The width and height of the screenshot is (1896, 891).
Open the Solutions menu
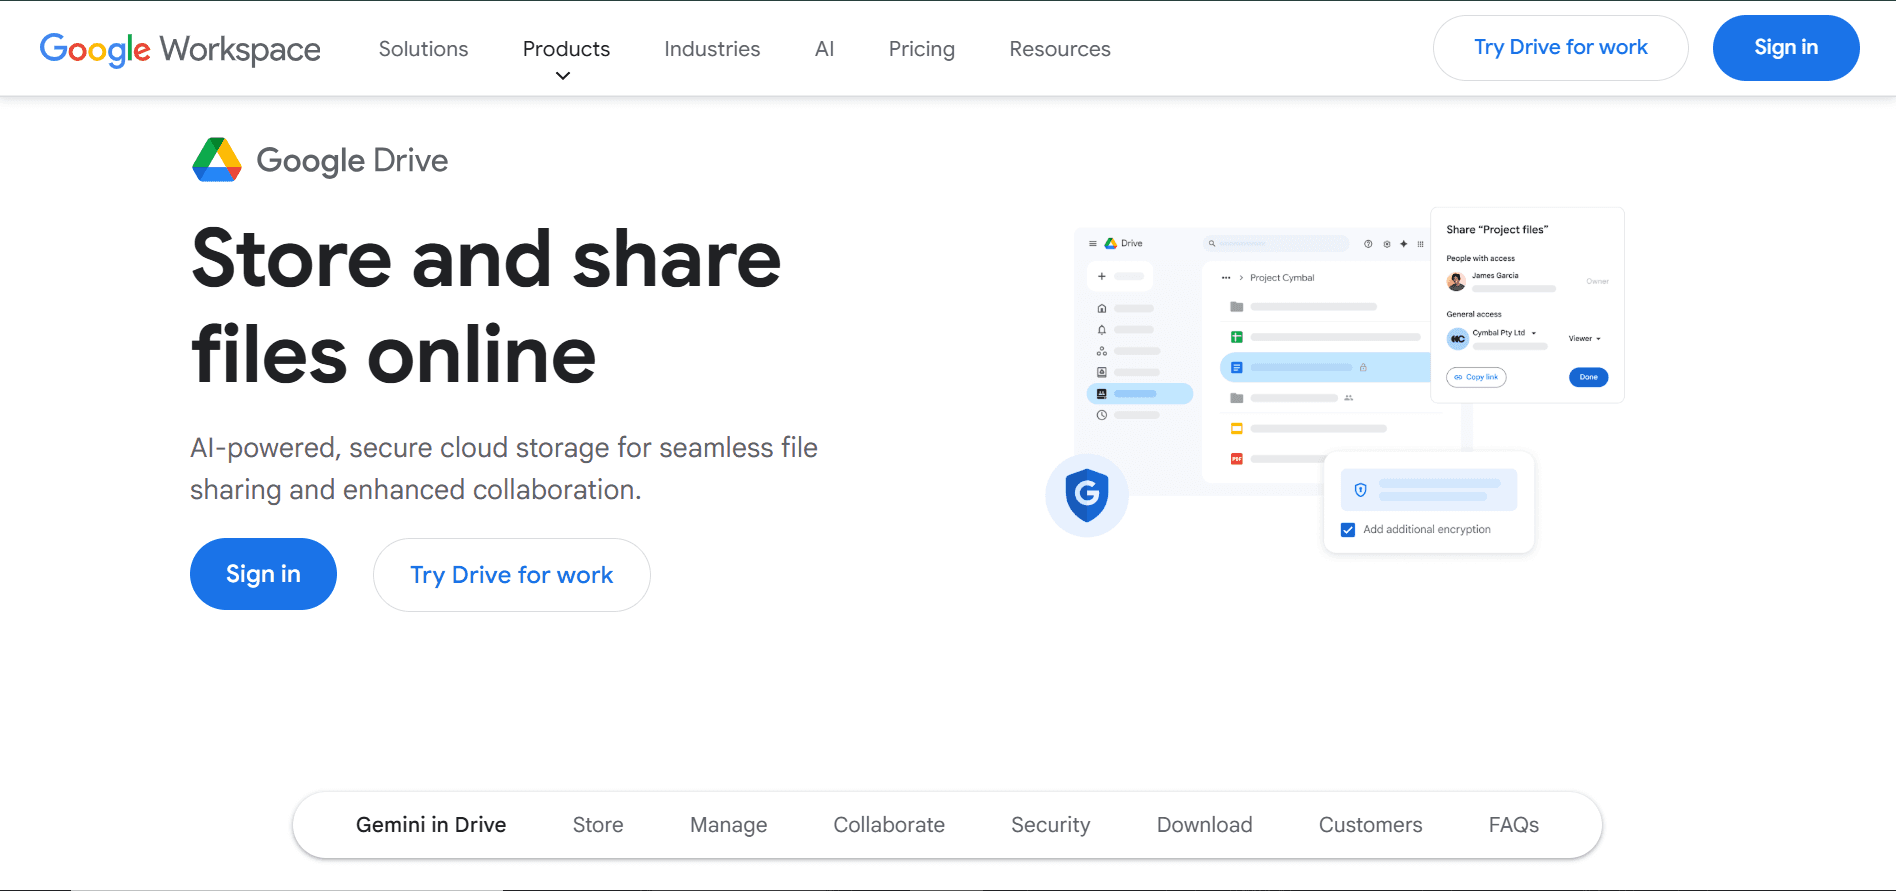pyautogui.click(x=423, y=49)
